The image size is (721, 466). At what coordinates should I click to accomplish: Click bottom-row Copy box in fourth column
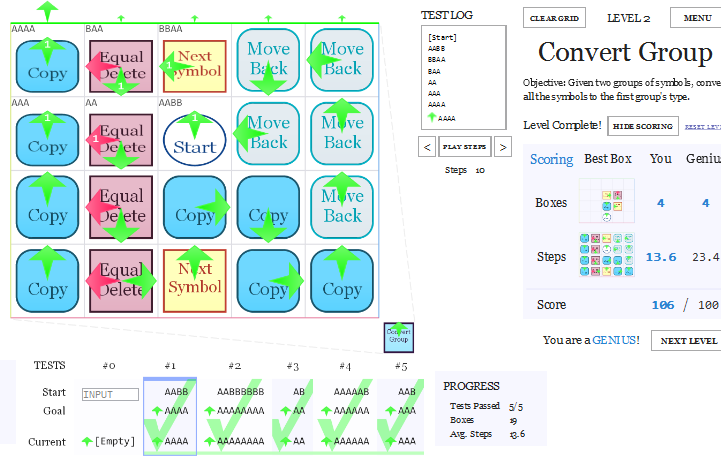tap(268, 281)
